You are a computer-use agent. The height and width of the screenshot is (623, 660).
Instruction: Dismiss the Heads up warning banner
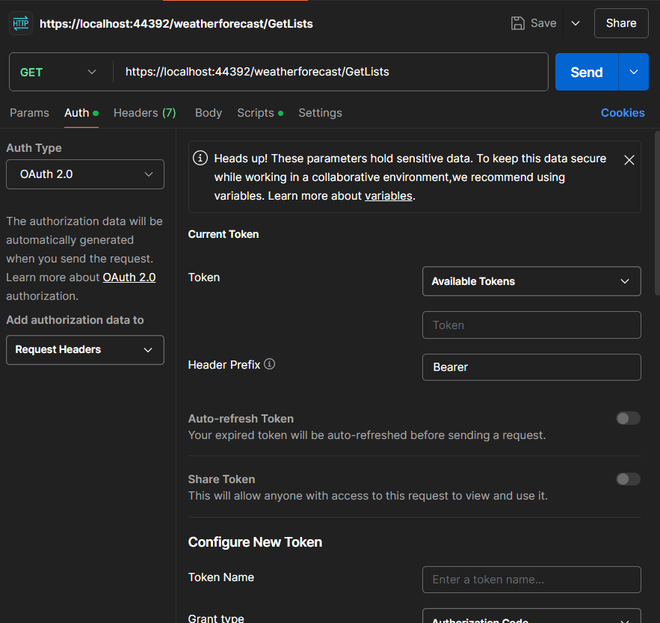click(x=629, y=160)
